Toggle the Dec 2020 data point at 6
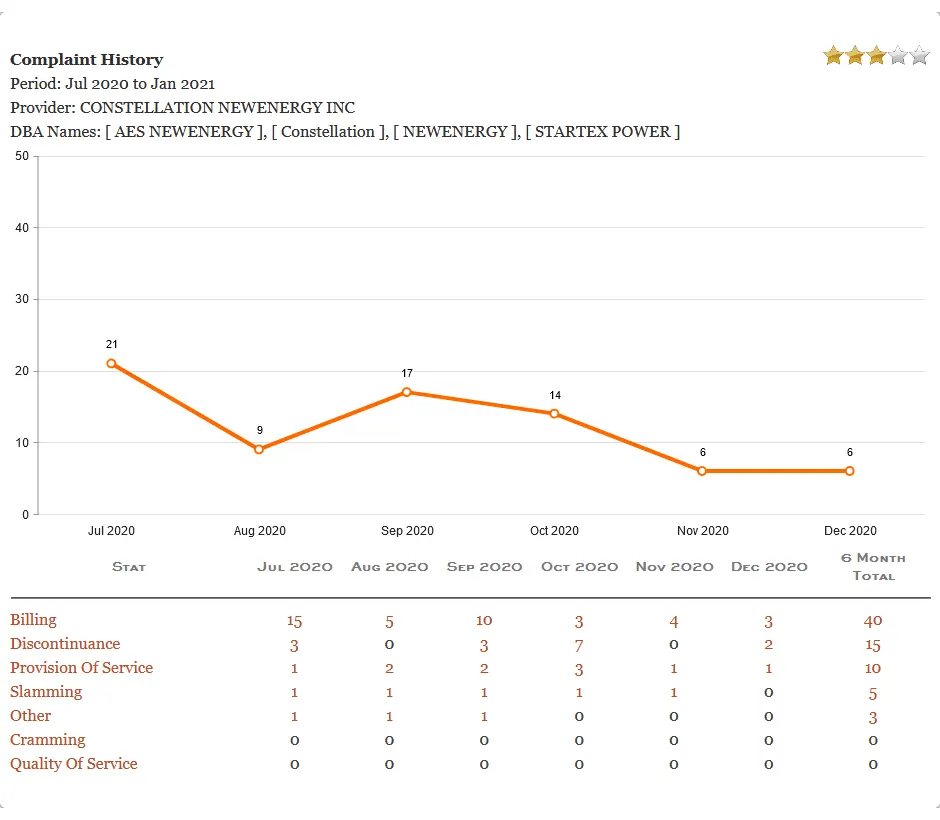 [849, 471]
